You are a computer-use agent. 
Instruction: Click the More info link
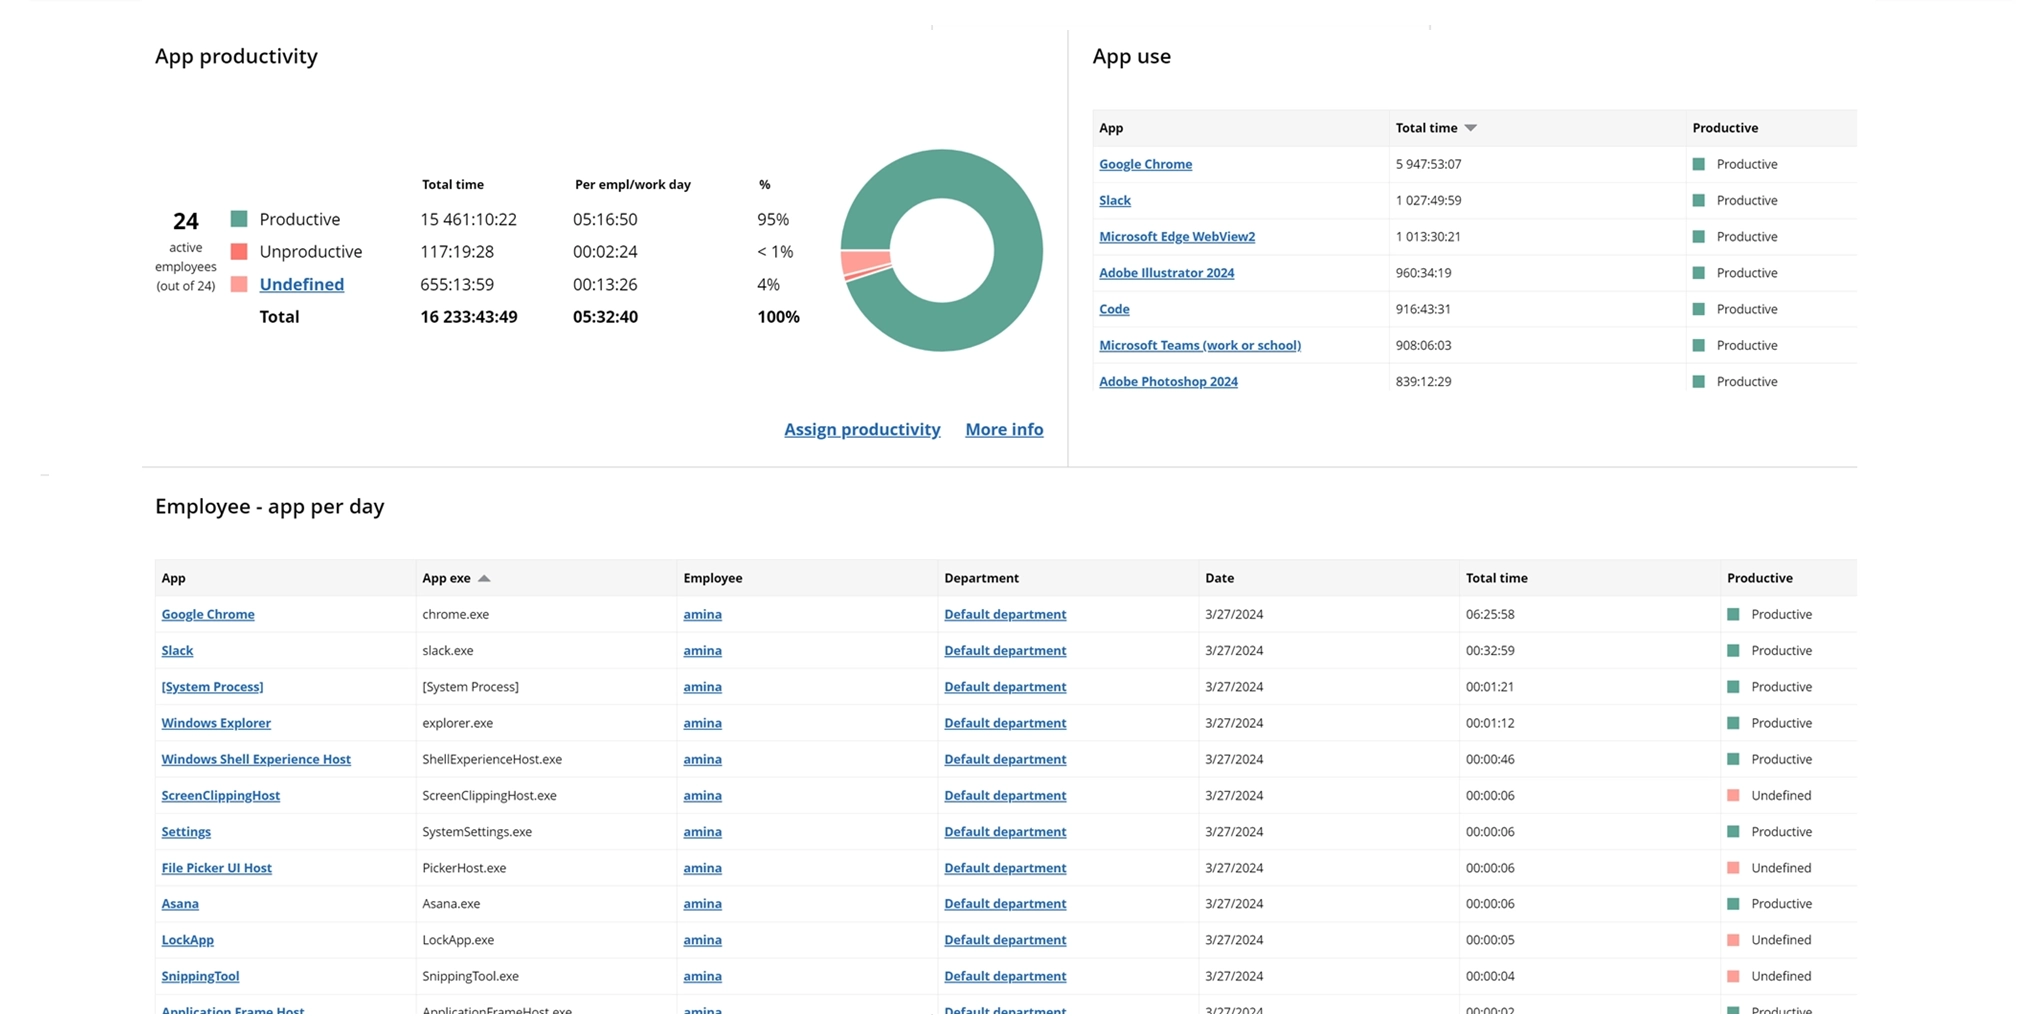tap(1003, 429)
